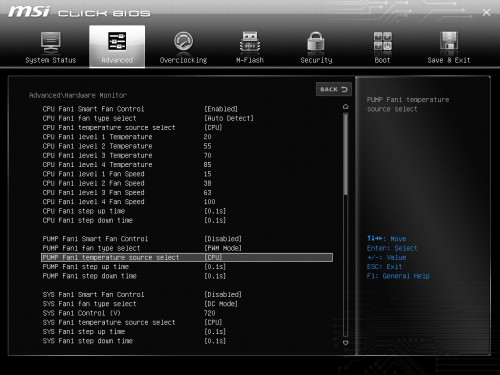
Task: Open the Security padlock icon
Action: click(316, 42)
